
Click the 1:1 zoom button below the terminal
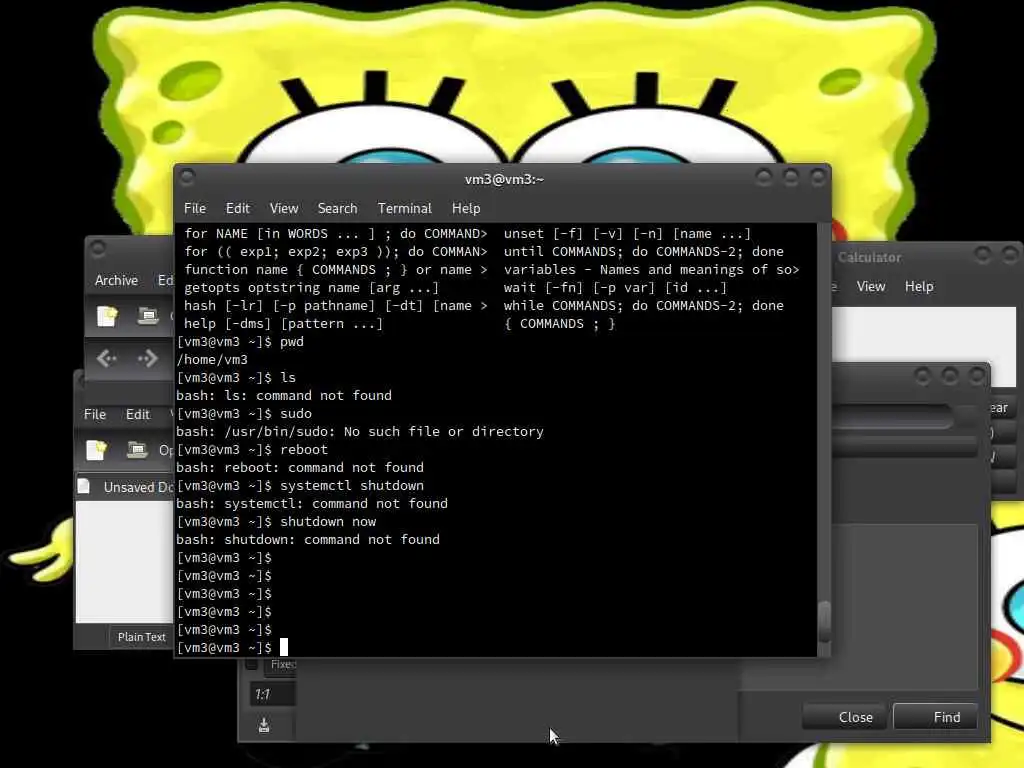272,694
